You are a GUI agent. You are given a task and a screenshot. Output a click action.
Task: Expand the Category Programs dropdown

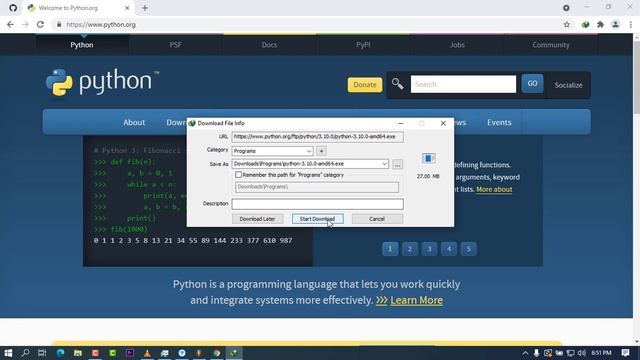coord(309,151)
